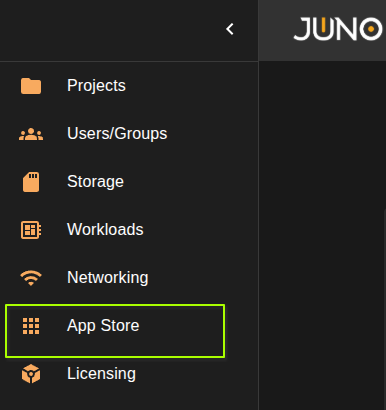
Task: Open the Projects menu item
Action: click(x=96, y=85)
